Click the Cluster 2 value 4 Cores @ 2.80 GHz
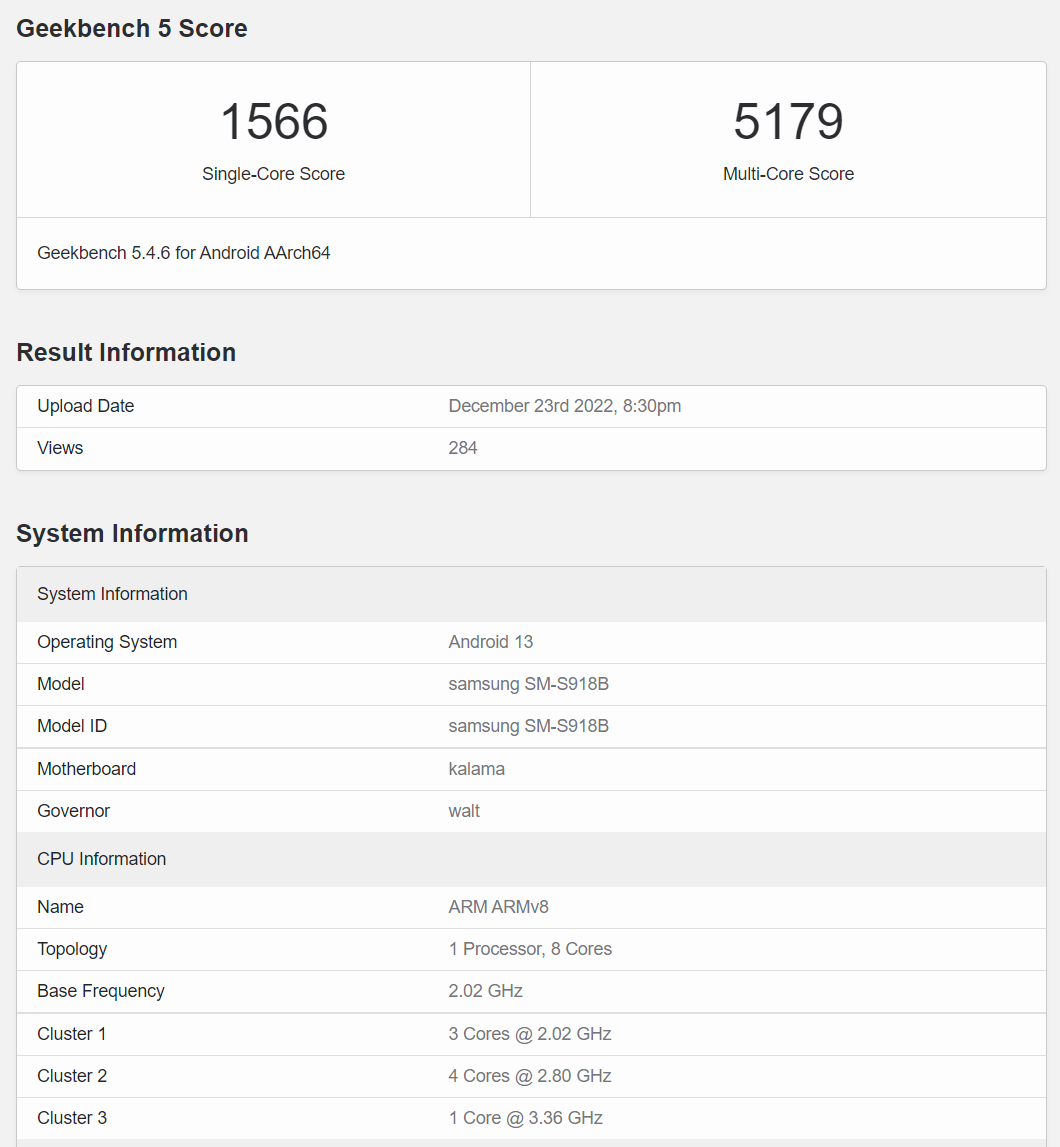The height and width of the screenshot is (1147, 1060). point(530,1076)
